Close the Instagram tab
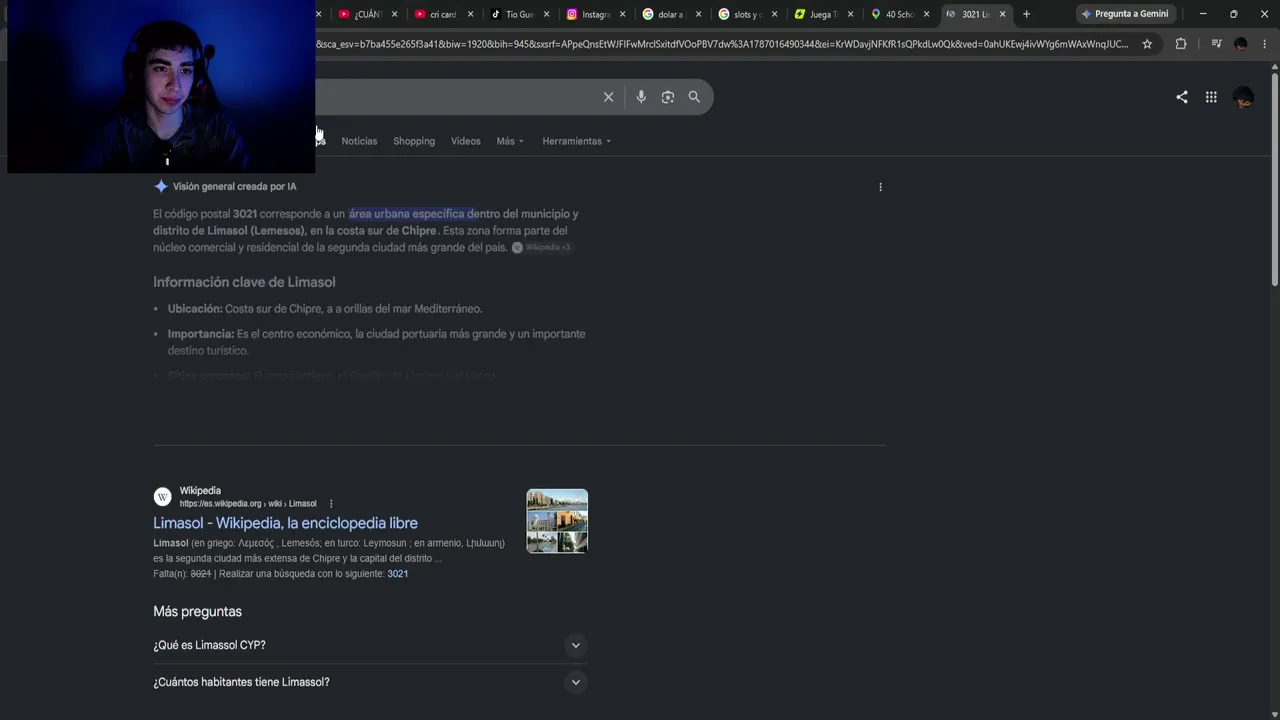This screenshot has width=1280, height=720. 622,14
